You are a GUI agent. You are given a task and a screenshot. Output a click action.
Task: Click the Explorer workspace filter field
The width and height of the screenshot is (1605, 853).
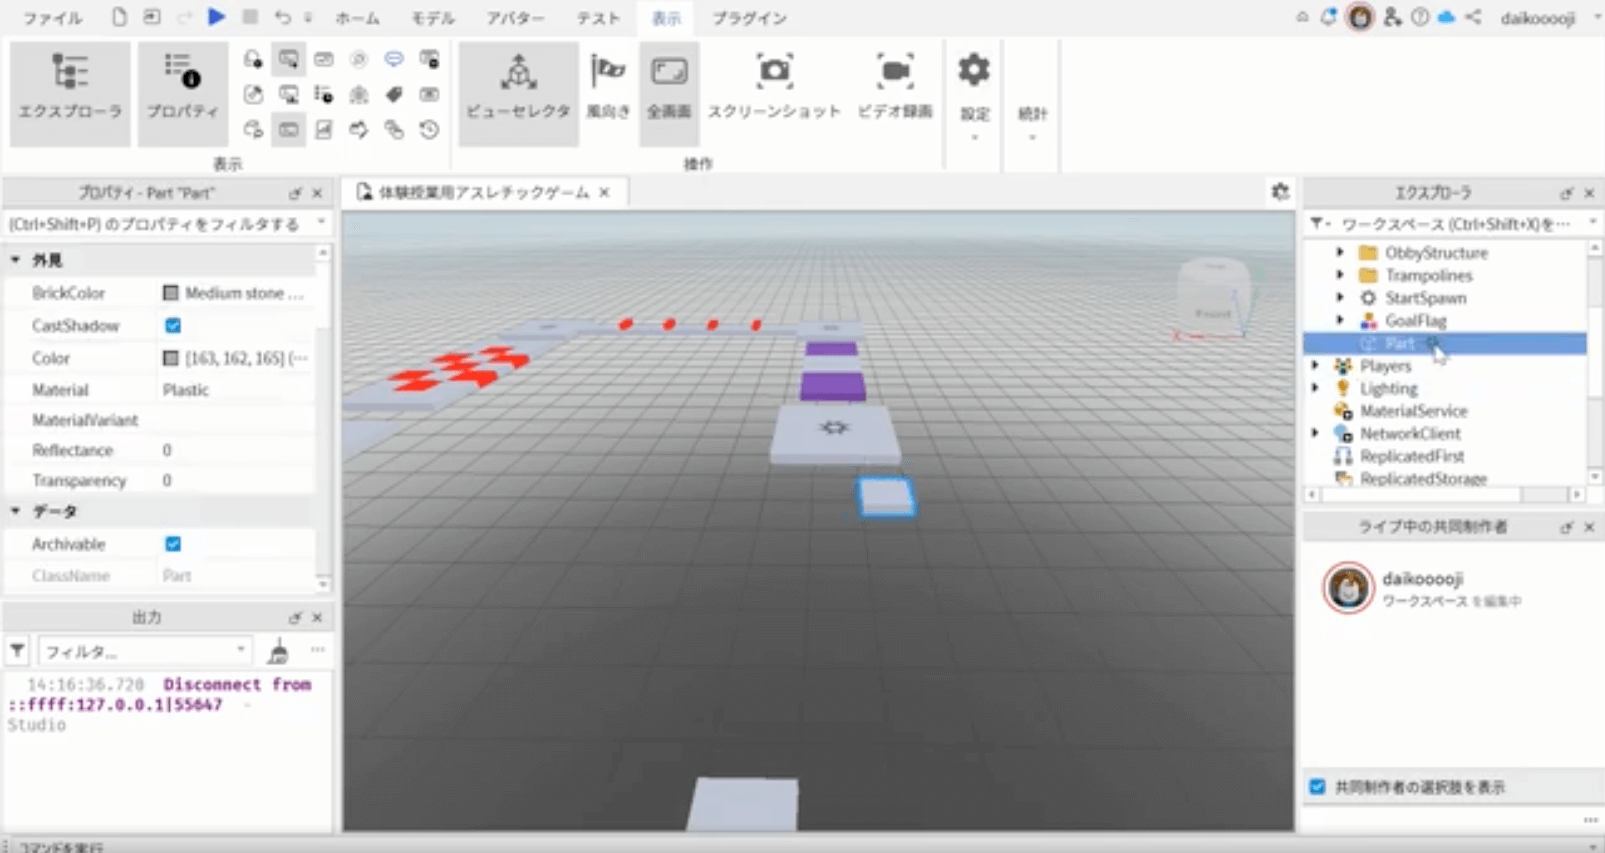(1454, 224)
